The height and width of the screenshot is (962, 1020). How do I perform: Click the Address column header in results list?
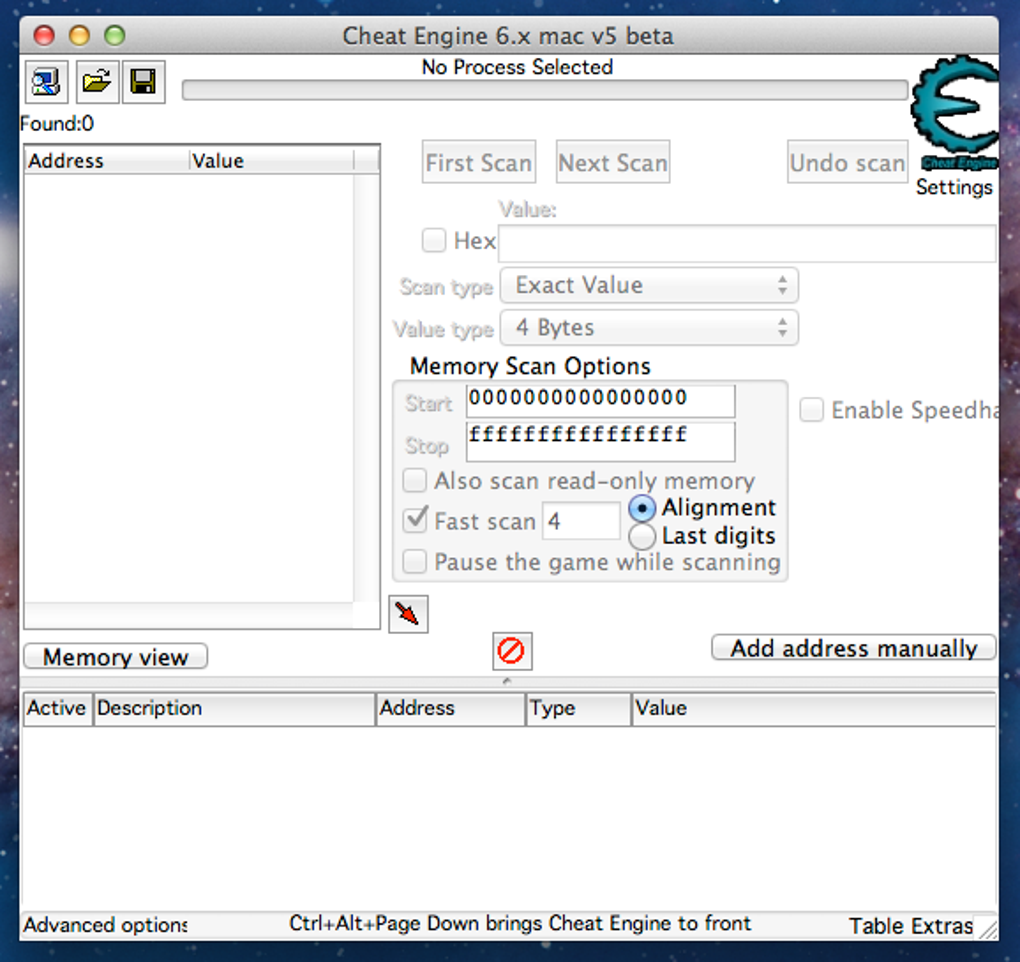pos(107,161)
